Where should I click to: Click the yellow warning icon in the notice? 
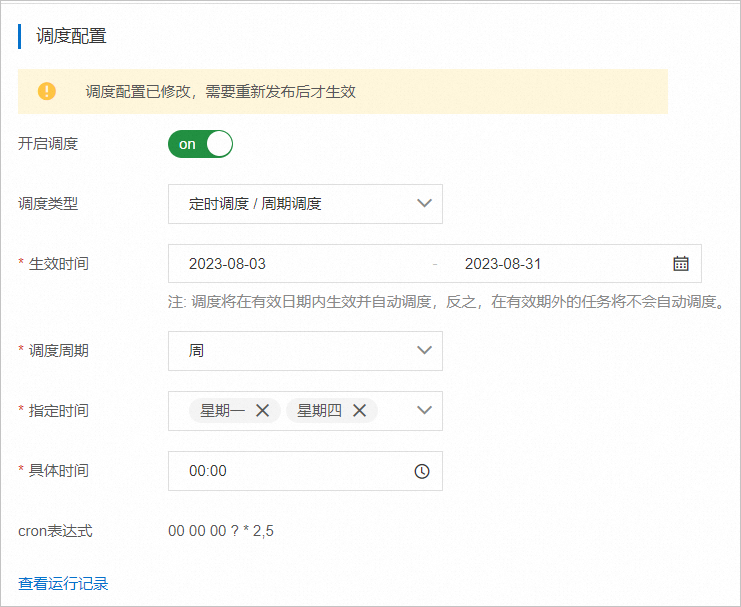[47, 91]
